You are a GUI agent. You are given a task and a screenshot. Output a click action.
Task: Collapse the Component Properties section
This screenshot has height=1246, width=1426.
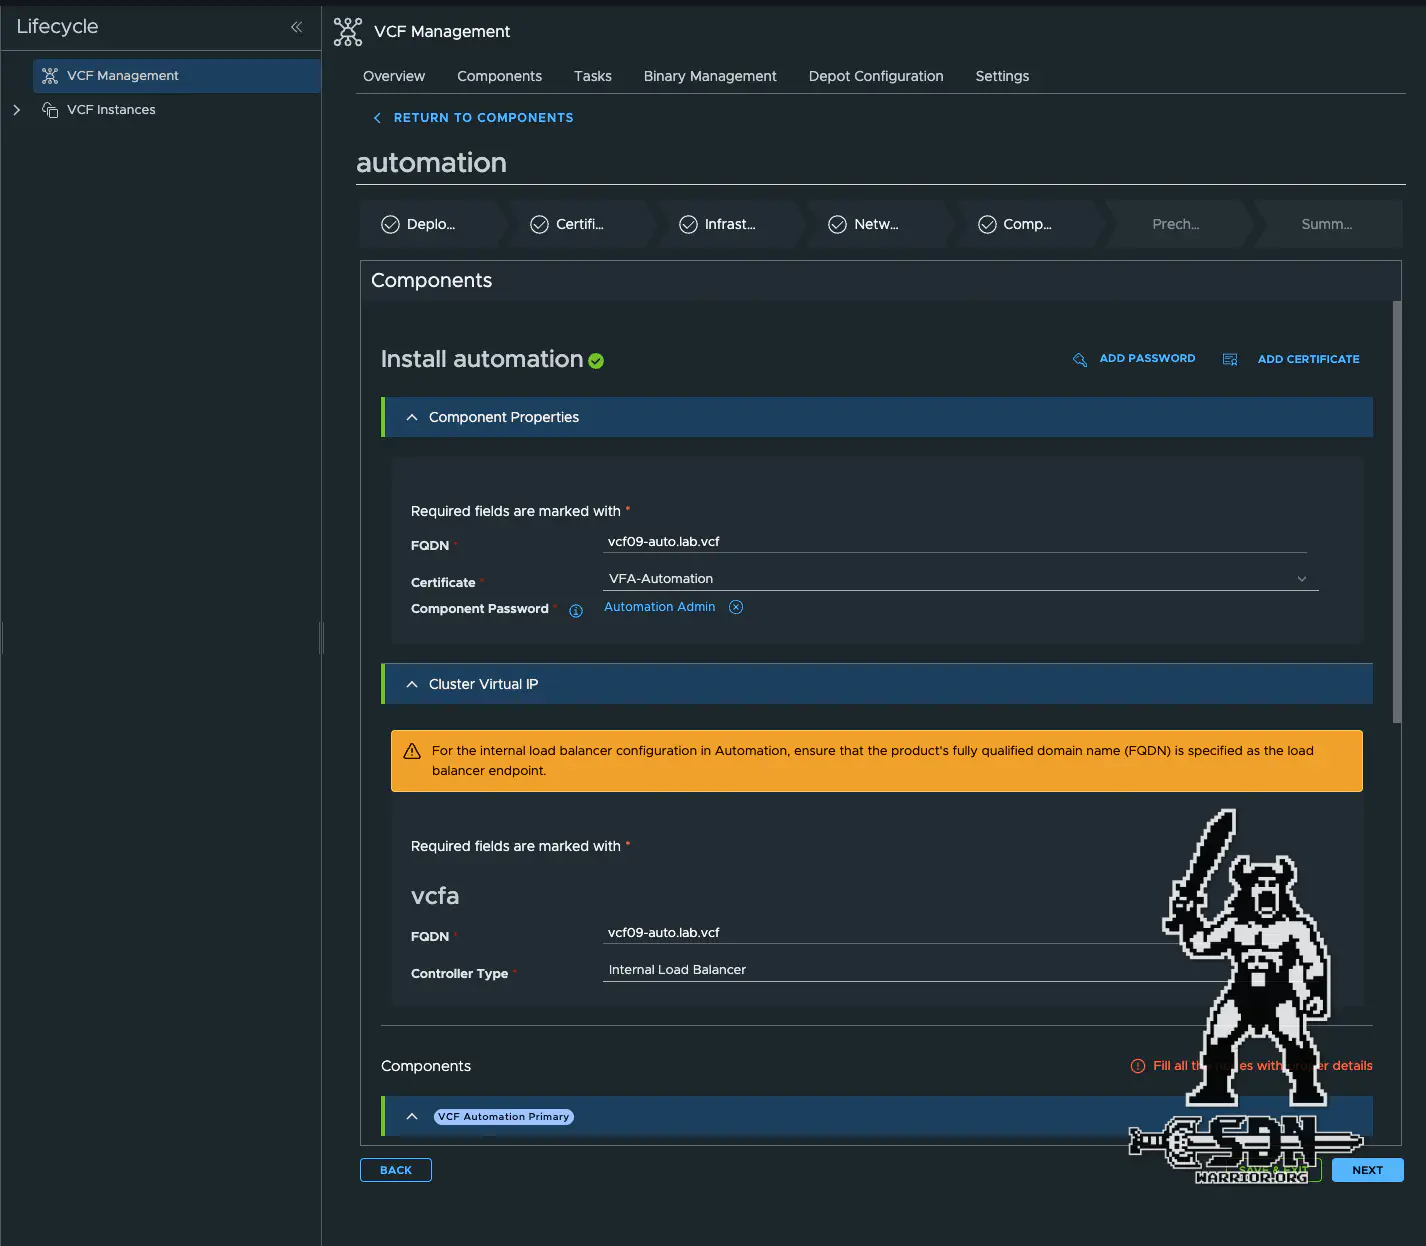pyautogui.click(x=412, y=418)
